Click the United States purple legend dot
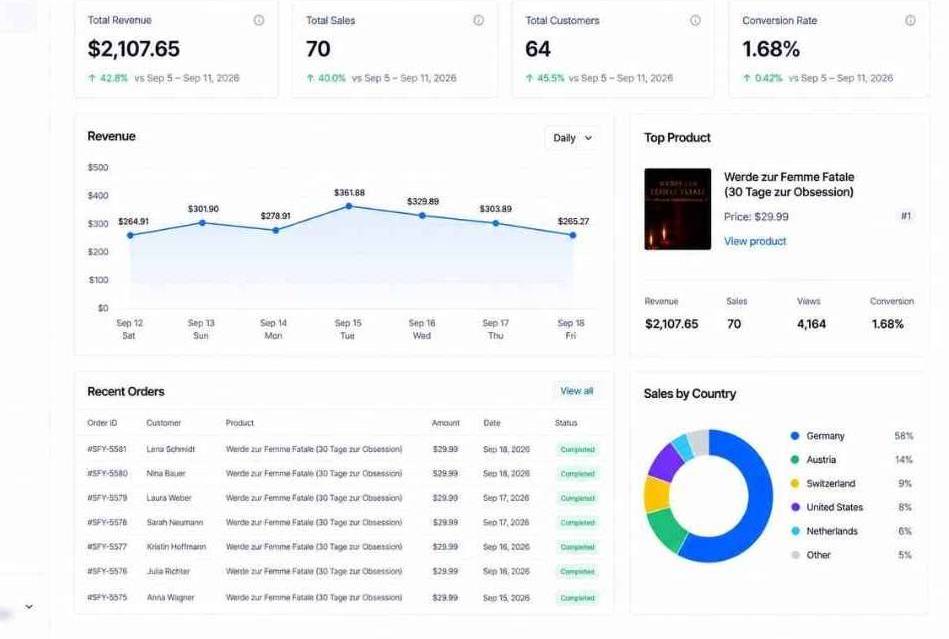Screen dimensions: 949x639 (x=795, y=507)
